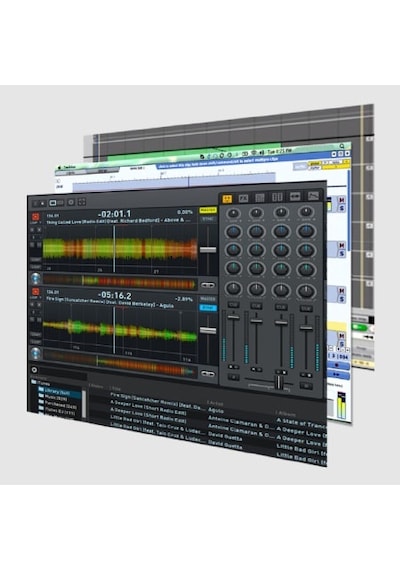Click the bottom deck time display -05:16.2
The height and width of the screenshot is (570, 400).
coord(115,295)
